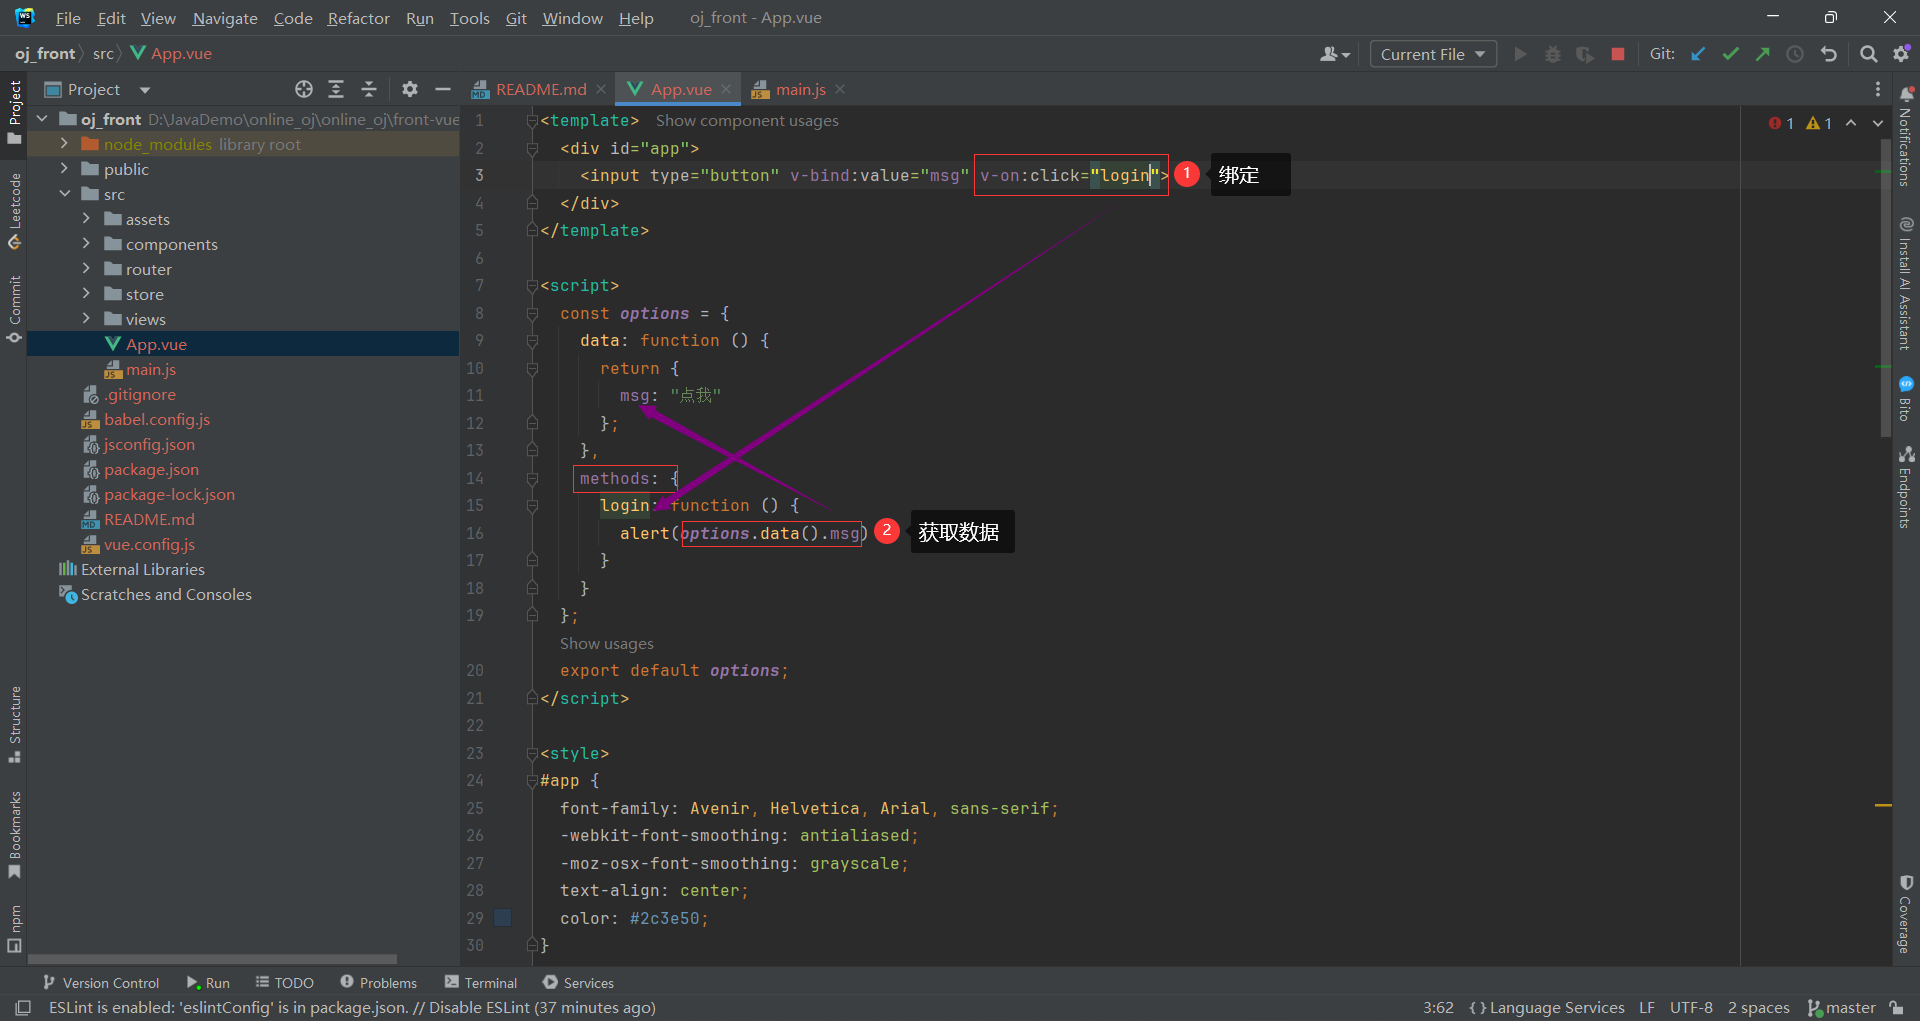The width and height of the screenshot is (1920, 1021).
Task: Toggle tool window bars icon bottom-left
Action: 23,1007
